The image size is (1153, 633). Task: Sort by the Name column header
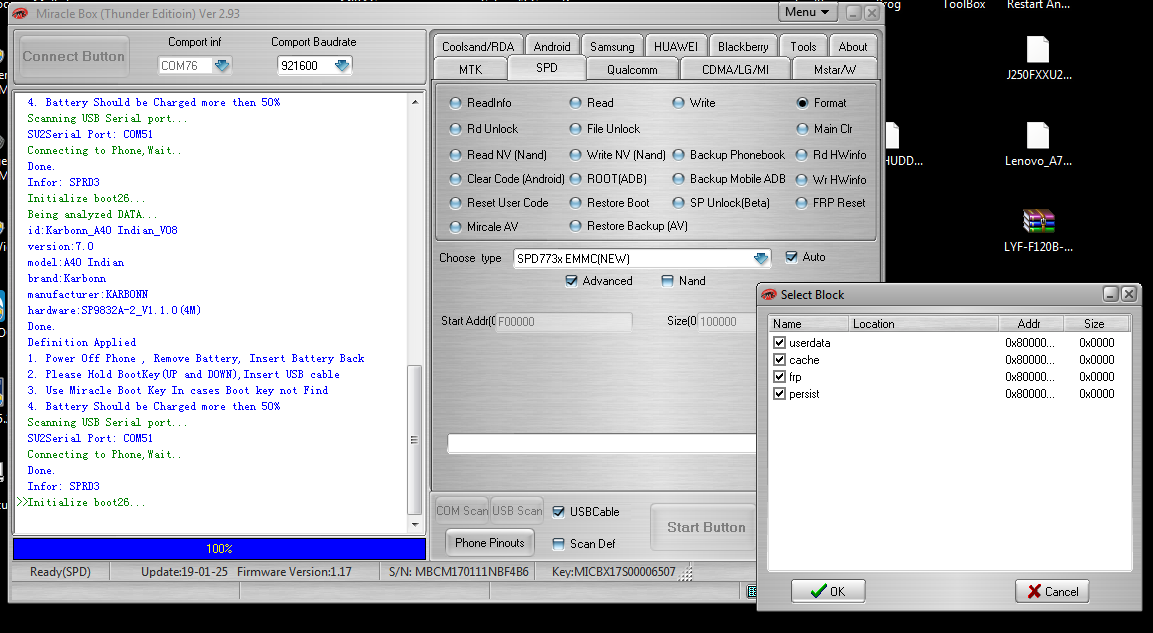(x=807, y=323)
